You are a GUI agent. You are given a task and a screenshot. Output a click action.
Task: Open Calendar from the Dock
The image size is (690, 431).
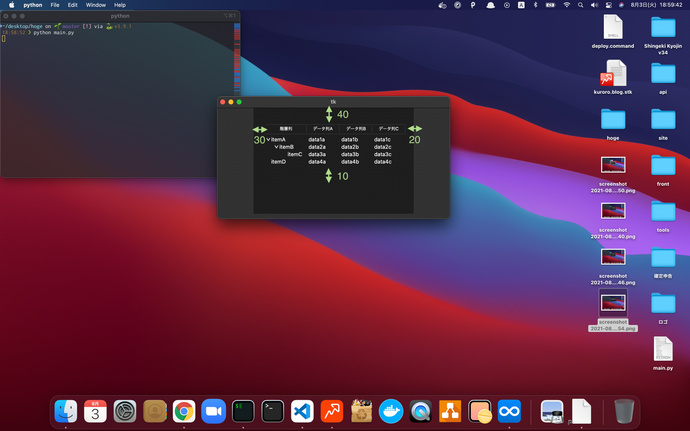pyautogui.click(x=95, y=411)
